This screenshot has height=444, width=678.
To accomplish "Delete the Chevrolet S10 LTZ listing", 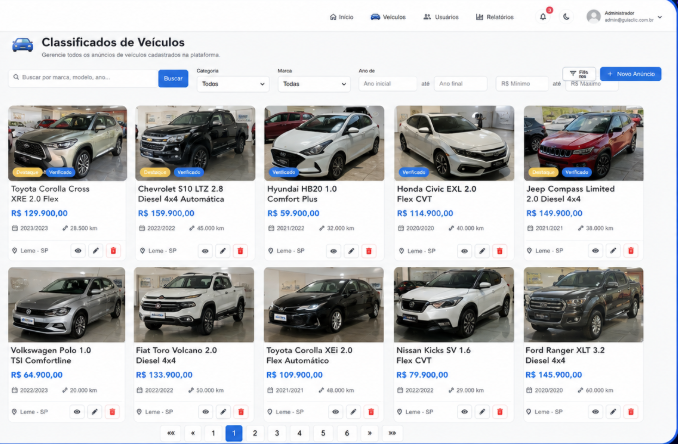I will coord(240,251).
